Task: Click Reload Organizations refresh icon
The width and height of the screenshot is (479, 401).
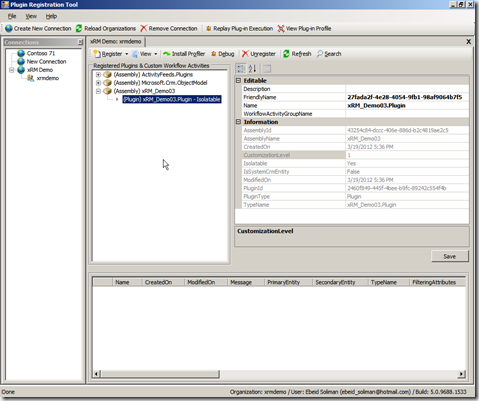Action: click(x=79, y=28)
